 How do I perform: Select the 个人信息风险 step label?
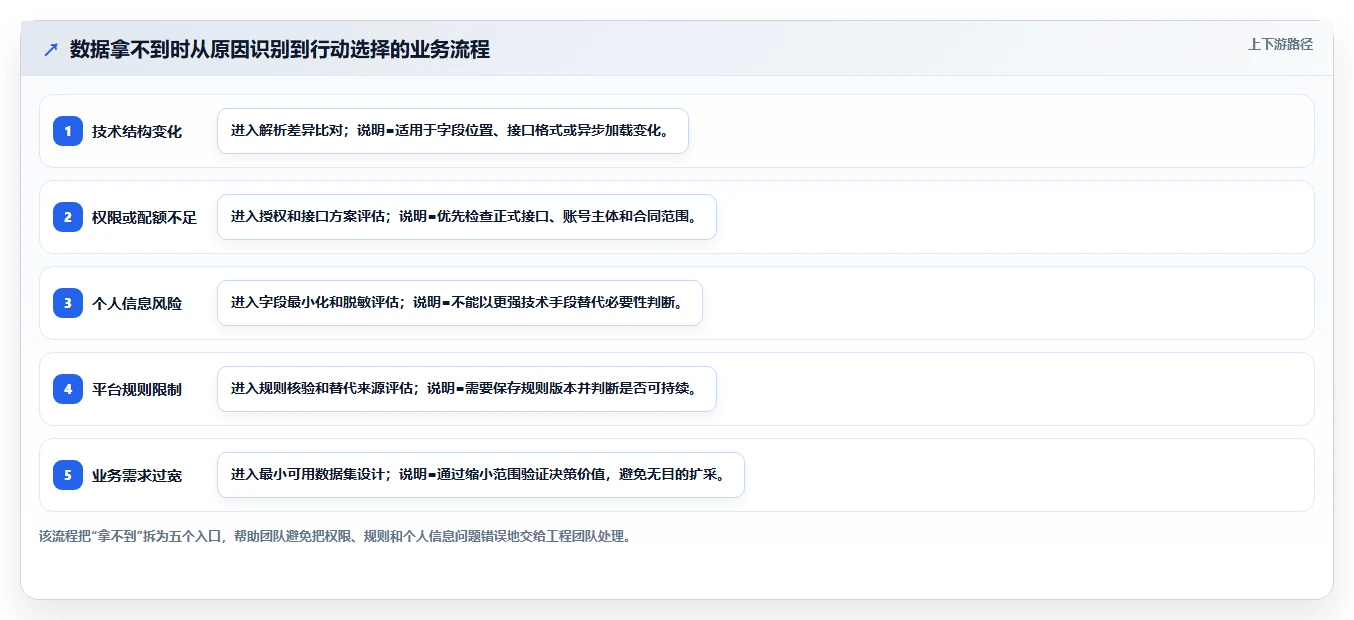point(137,303)
